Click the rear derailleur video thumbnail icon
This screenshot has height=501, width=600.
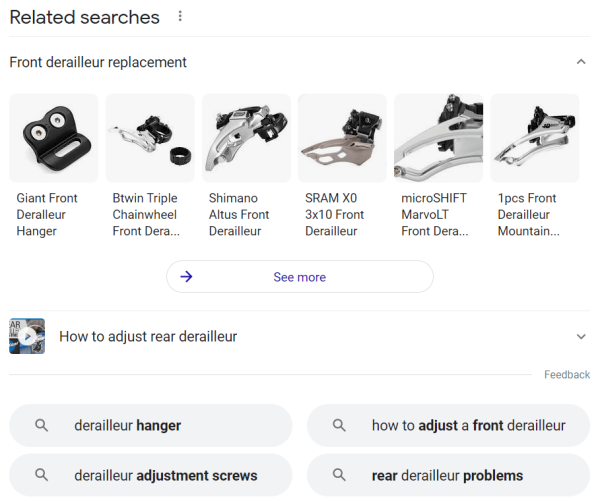click(27, 336)
